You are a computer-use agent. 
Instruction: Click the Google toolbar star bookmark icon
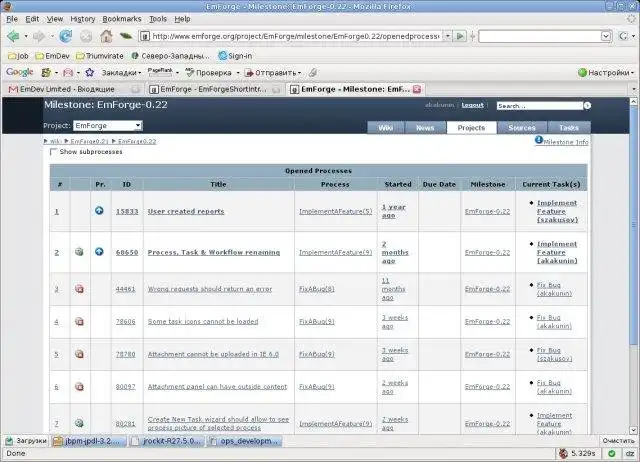coord(89,73)
